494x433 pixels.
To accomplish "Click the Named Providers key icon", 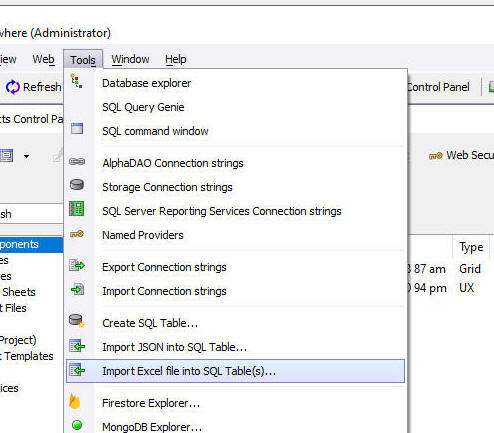I will click(x=77, y=234).
